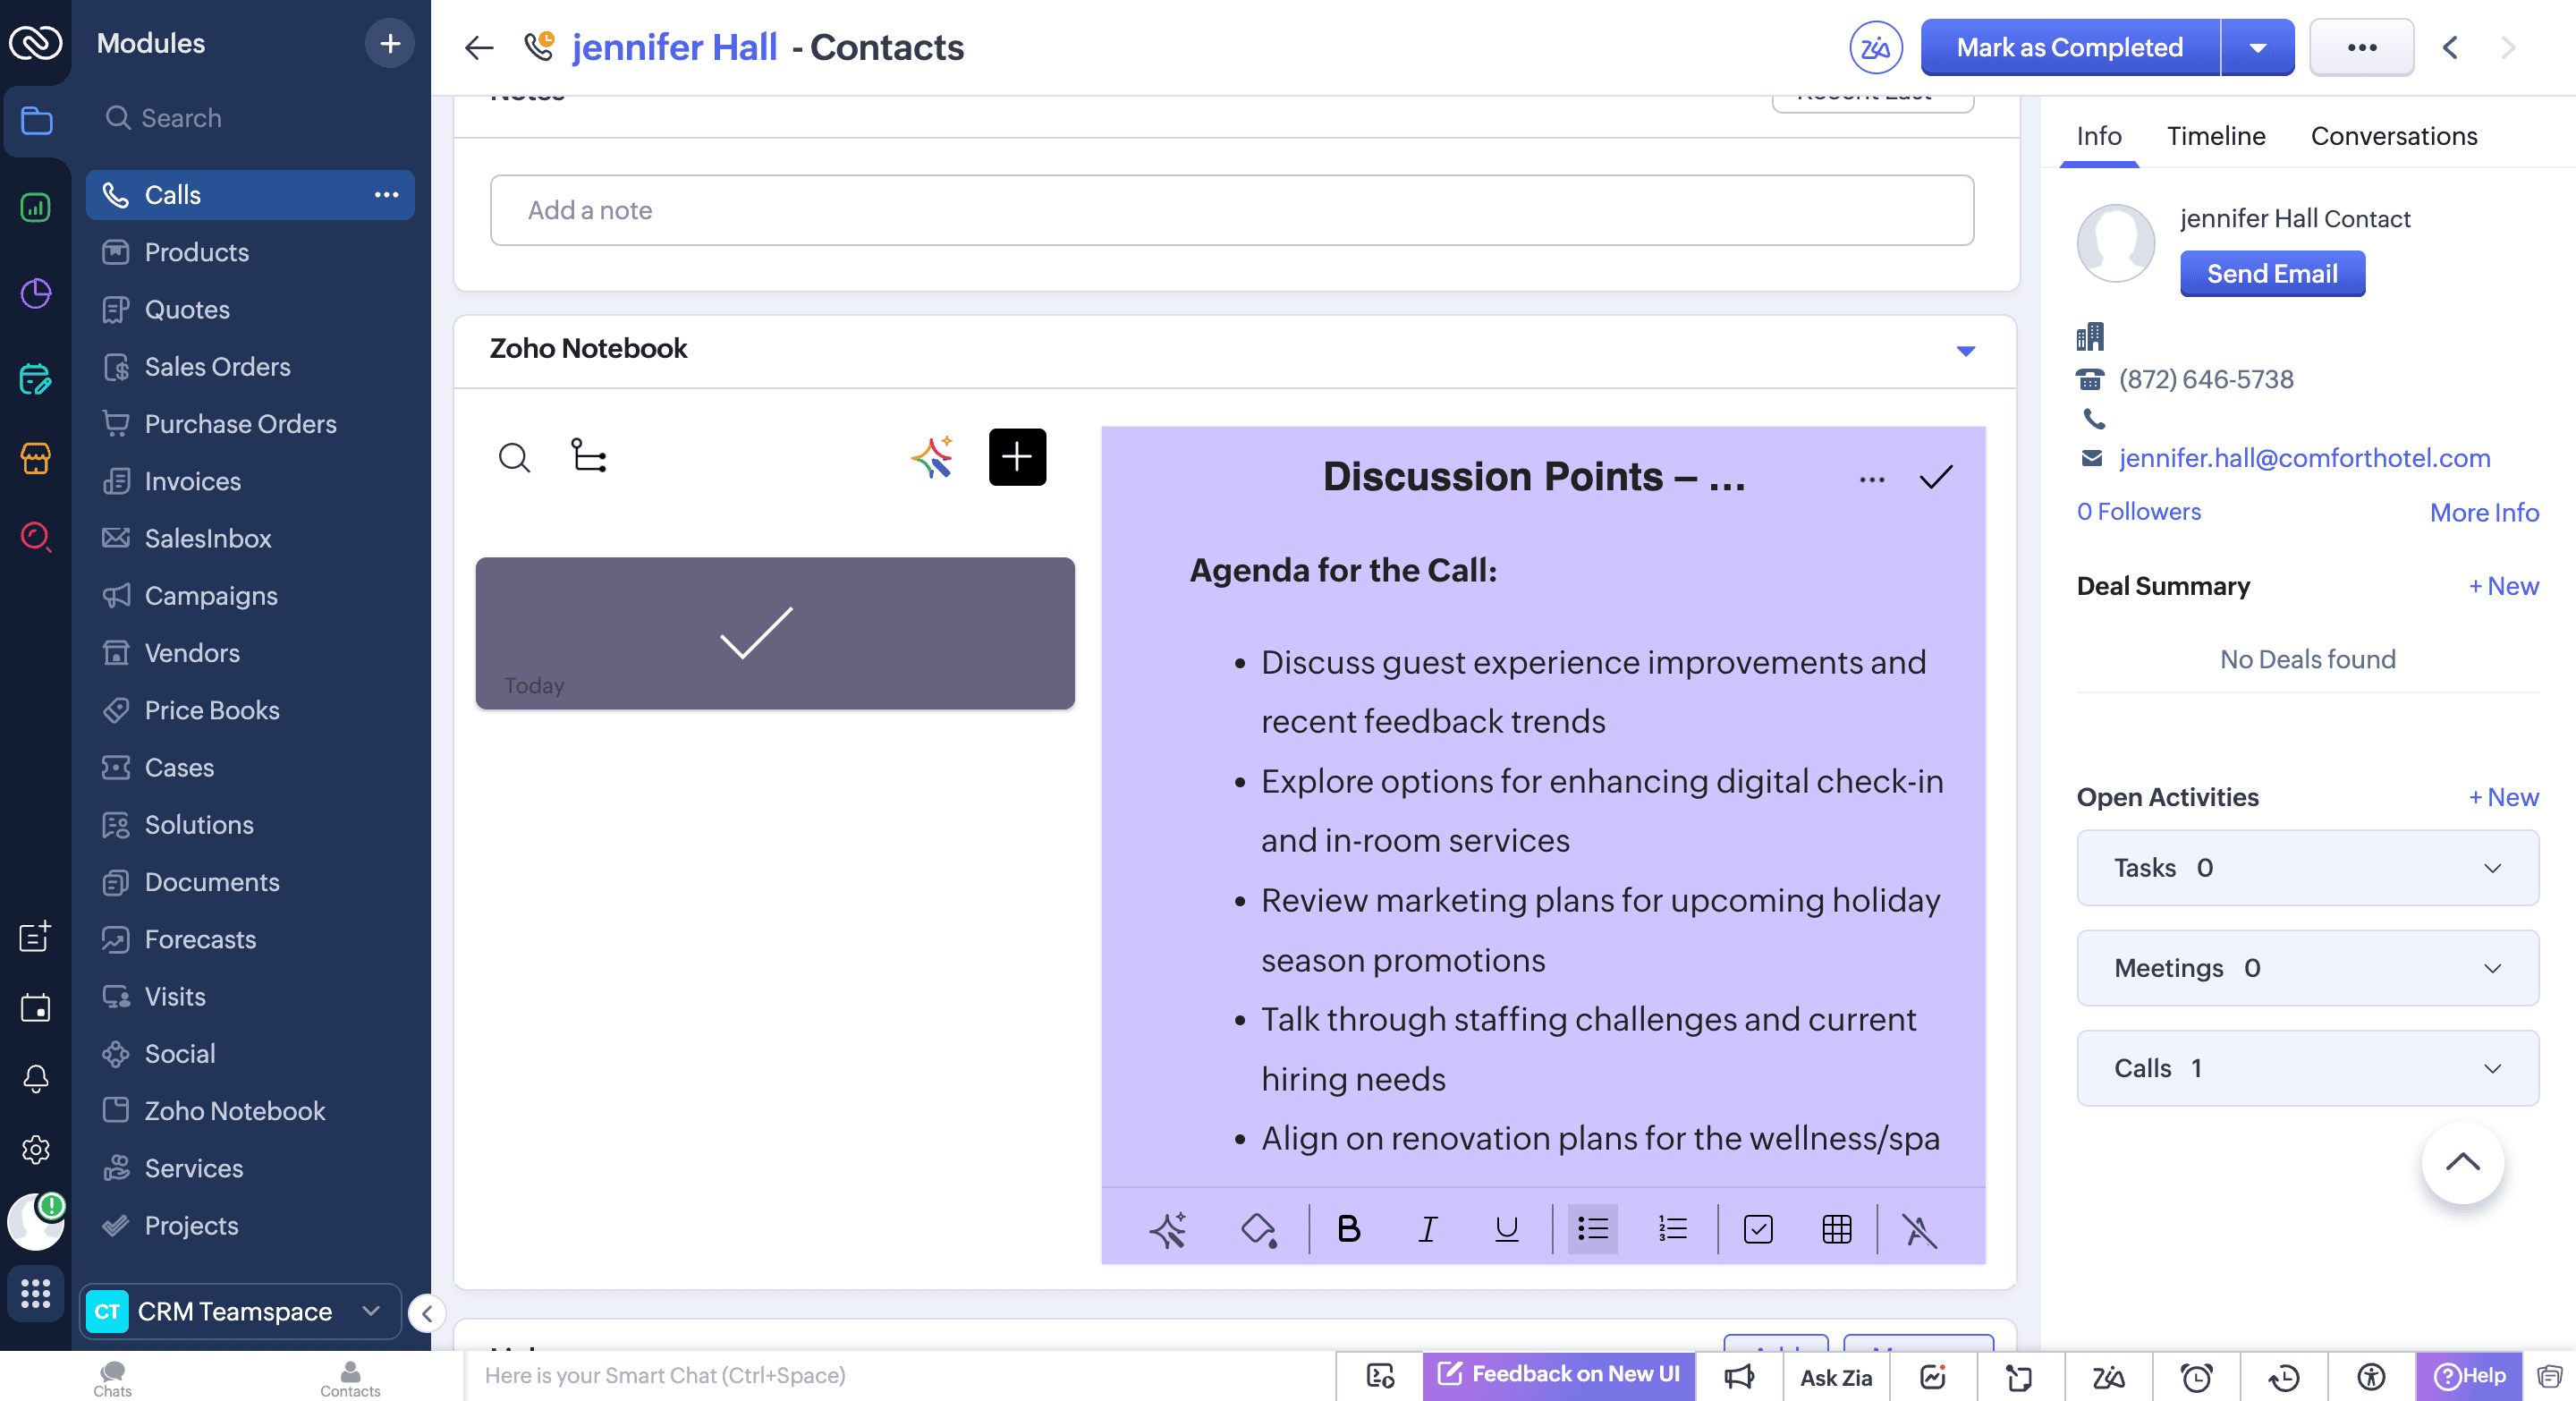Viewport: 2576px width, 1401px height.
Task: Switch to the Timeline tab
Action: pos(2215,136)
